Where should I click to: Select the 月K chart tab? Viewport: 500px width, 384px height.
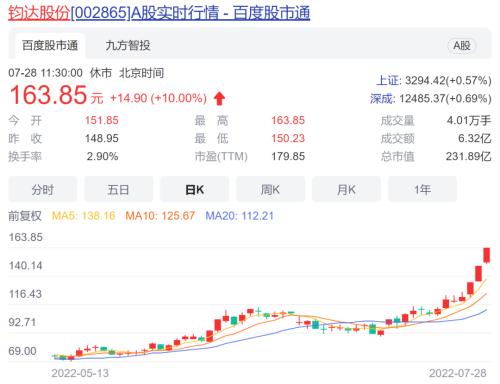pos(346,190)
